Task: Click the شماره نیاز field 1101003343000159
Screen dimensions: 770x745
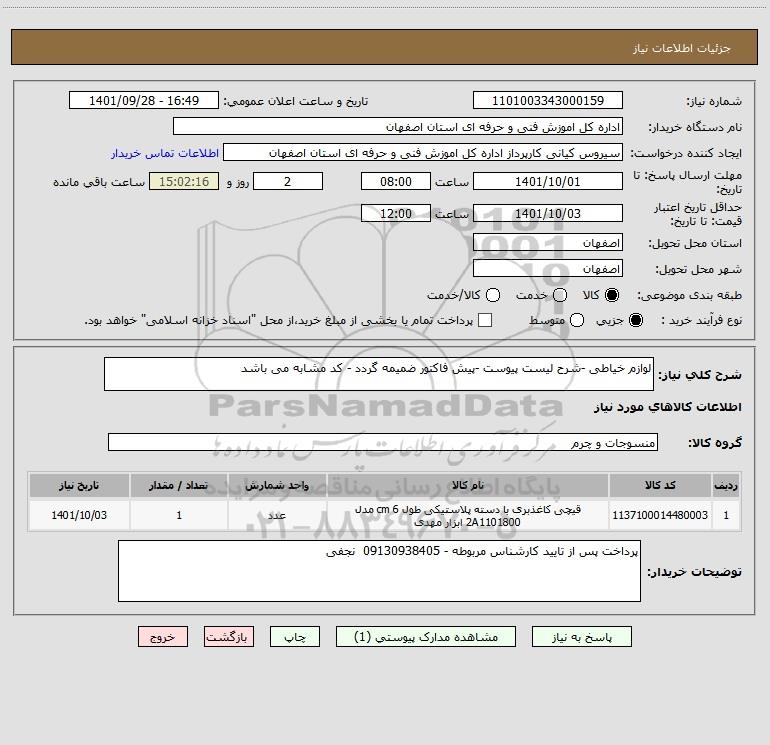Action: 548,101
